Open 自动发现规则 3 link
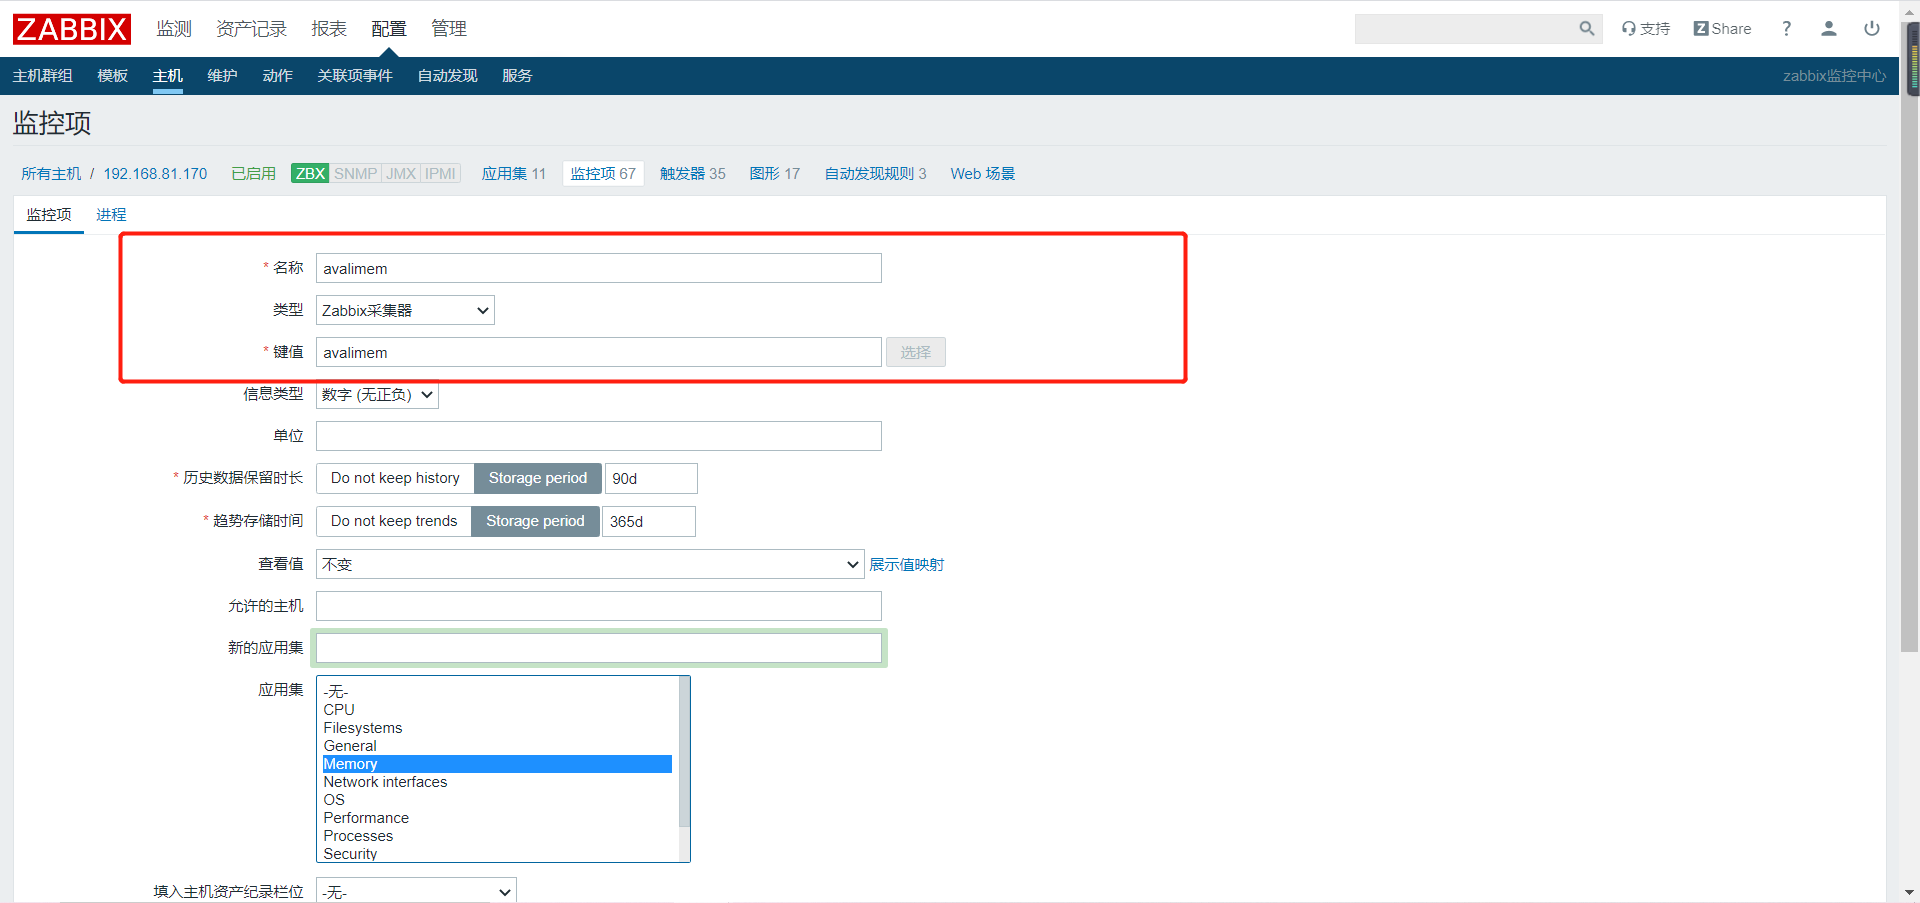This screenshot has width=1920, height=903. coord(875,174)
